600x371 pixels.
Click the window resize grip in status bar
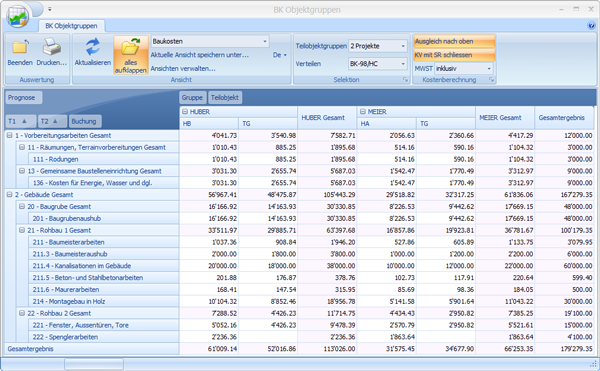click(x=593, y=363)
